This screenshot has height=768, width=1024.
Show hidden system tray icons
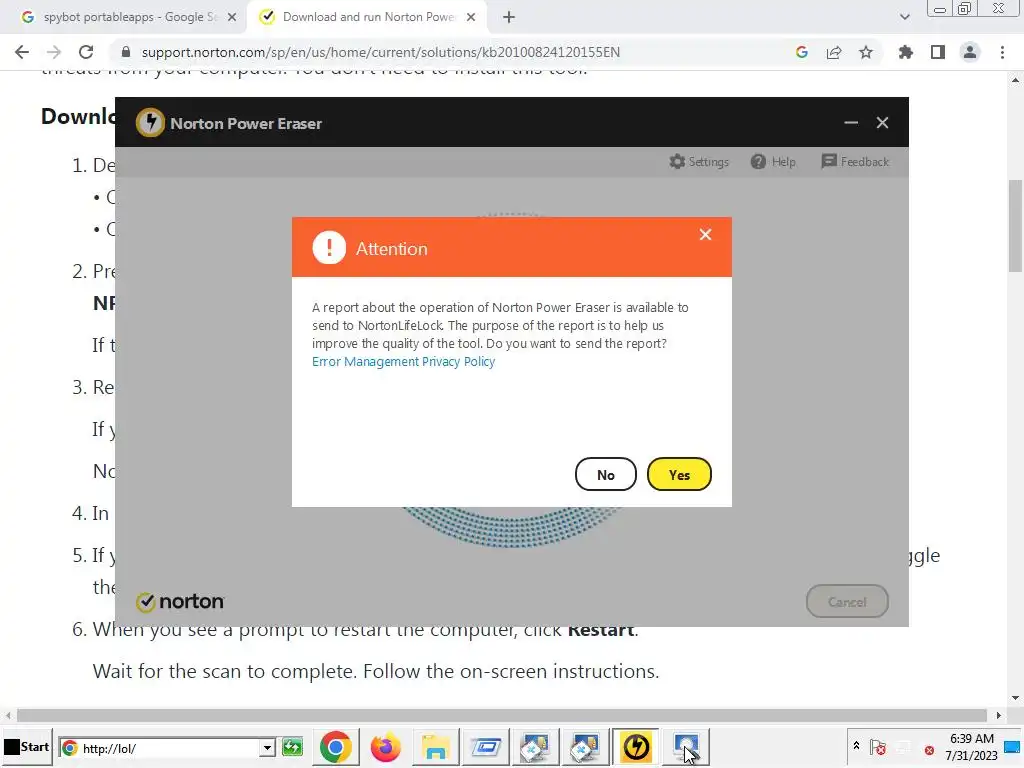856,746
